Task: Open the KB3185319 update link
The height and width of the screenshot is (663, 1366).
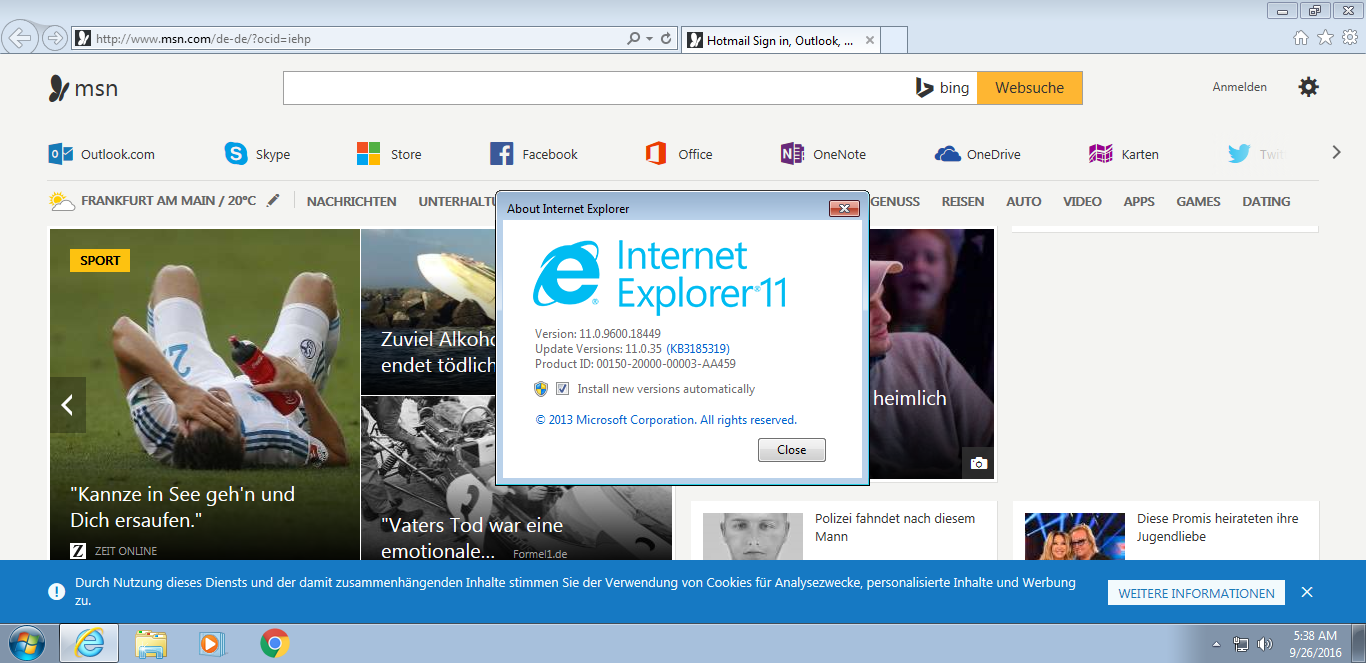Action: click(x=698, y=348)
